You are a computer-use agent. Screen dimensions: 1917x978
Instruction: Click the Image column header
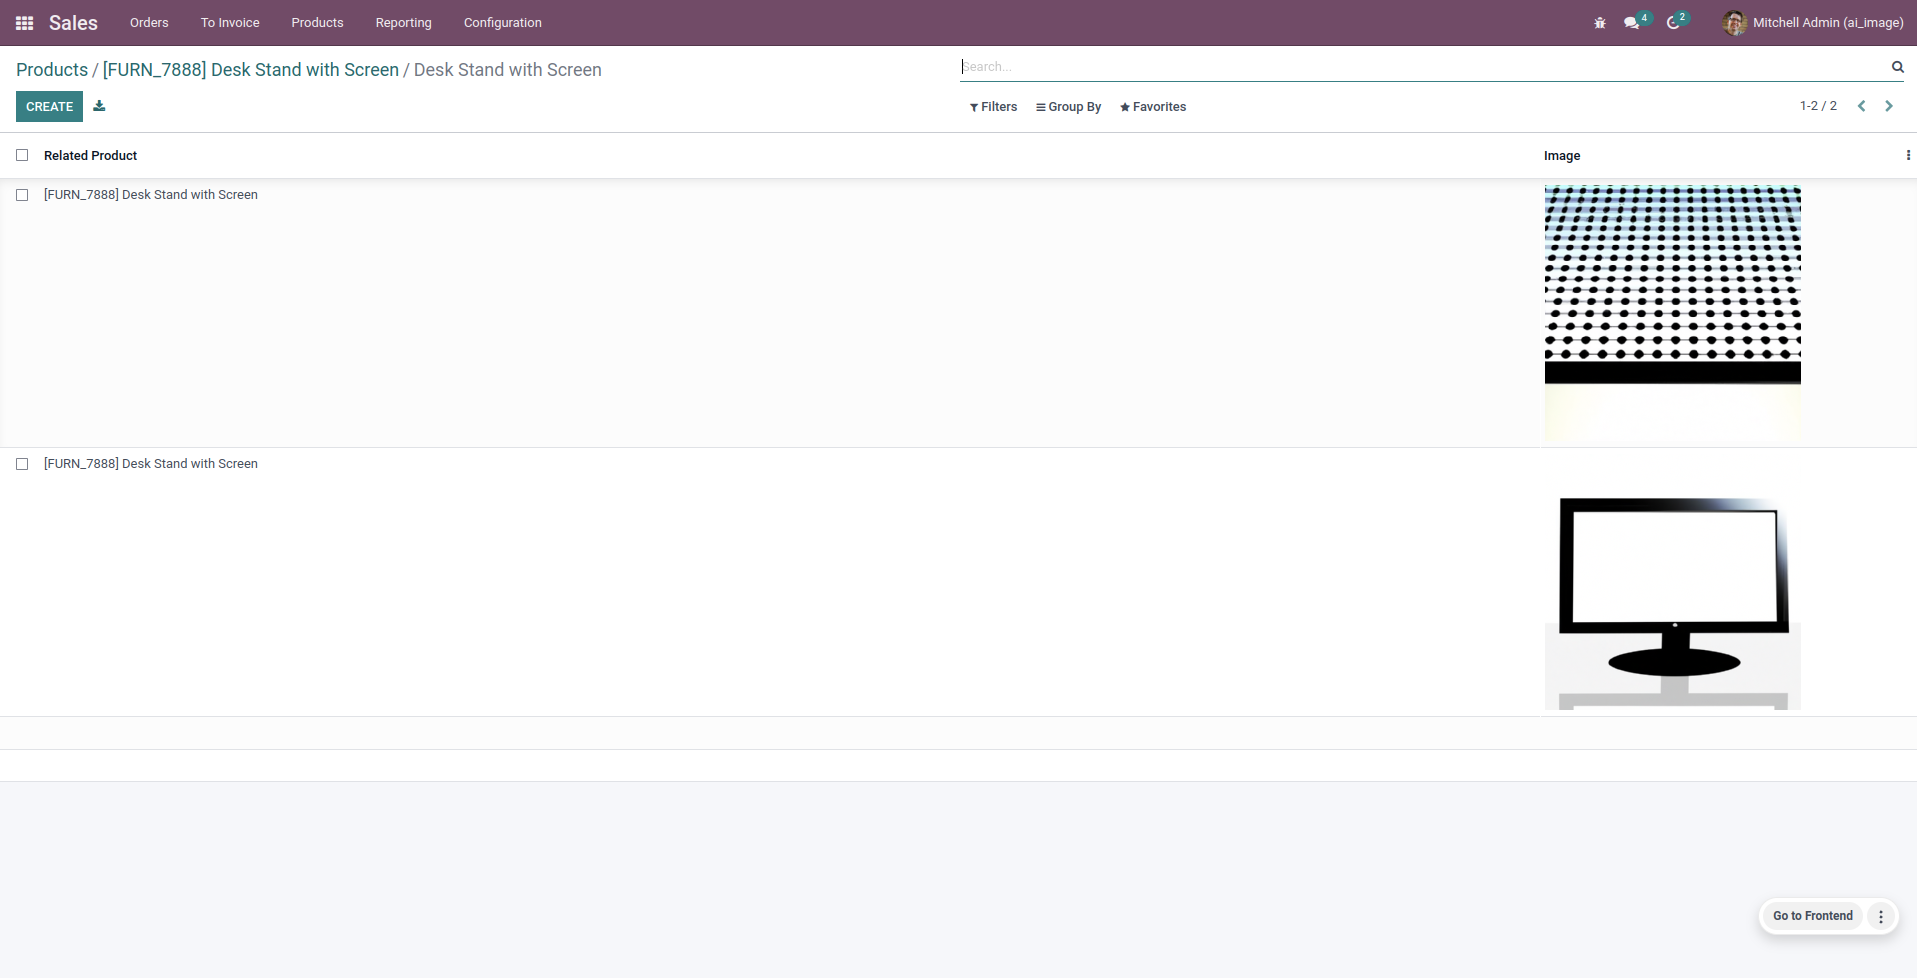tap(1562, 155)
